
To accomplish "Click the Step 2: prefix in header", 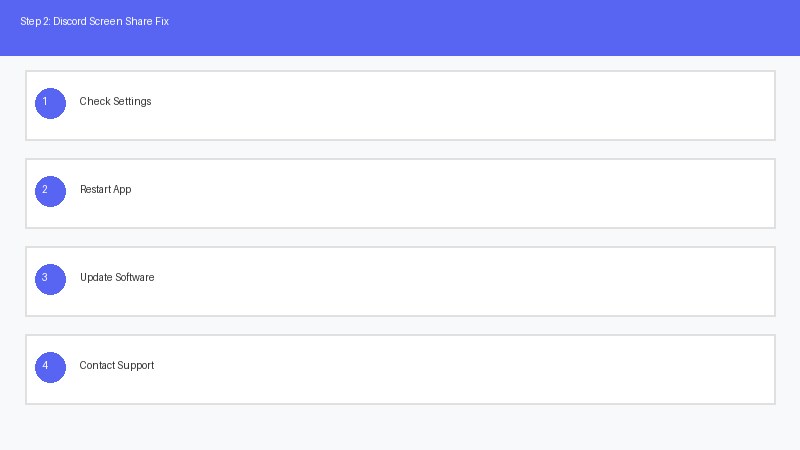I will coord(35,22).
